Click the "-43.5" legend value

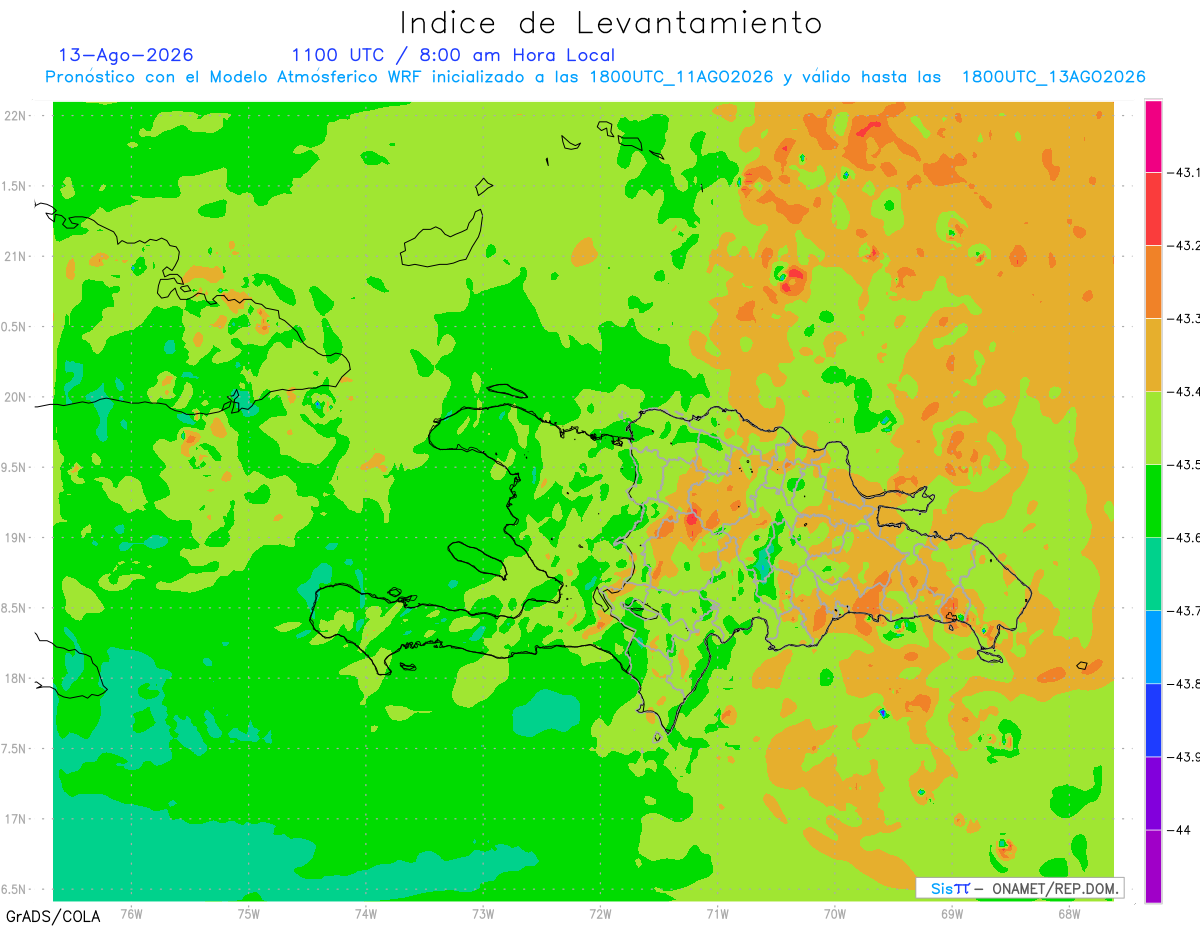coord(1183,465)
